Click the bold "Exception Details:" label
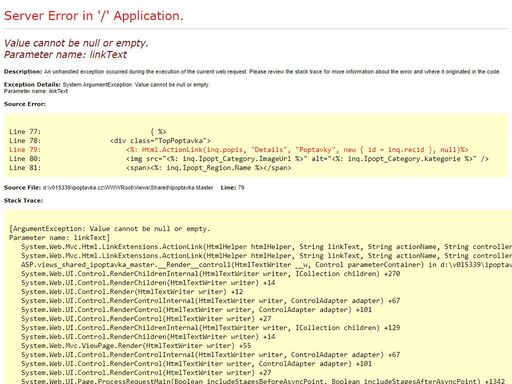 coord(32,85)
